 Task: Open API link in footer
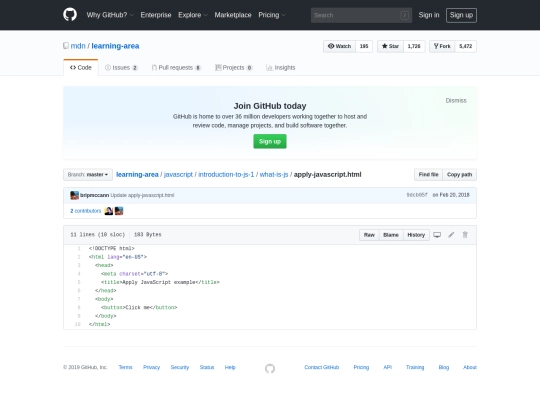387,367
